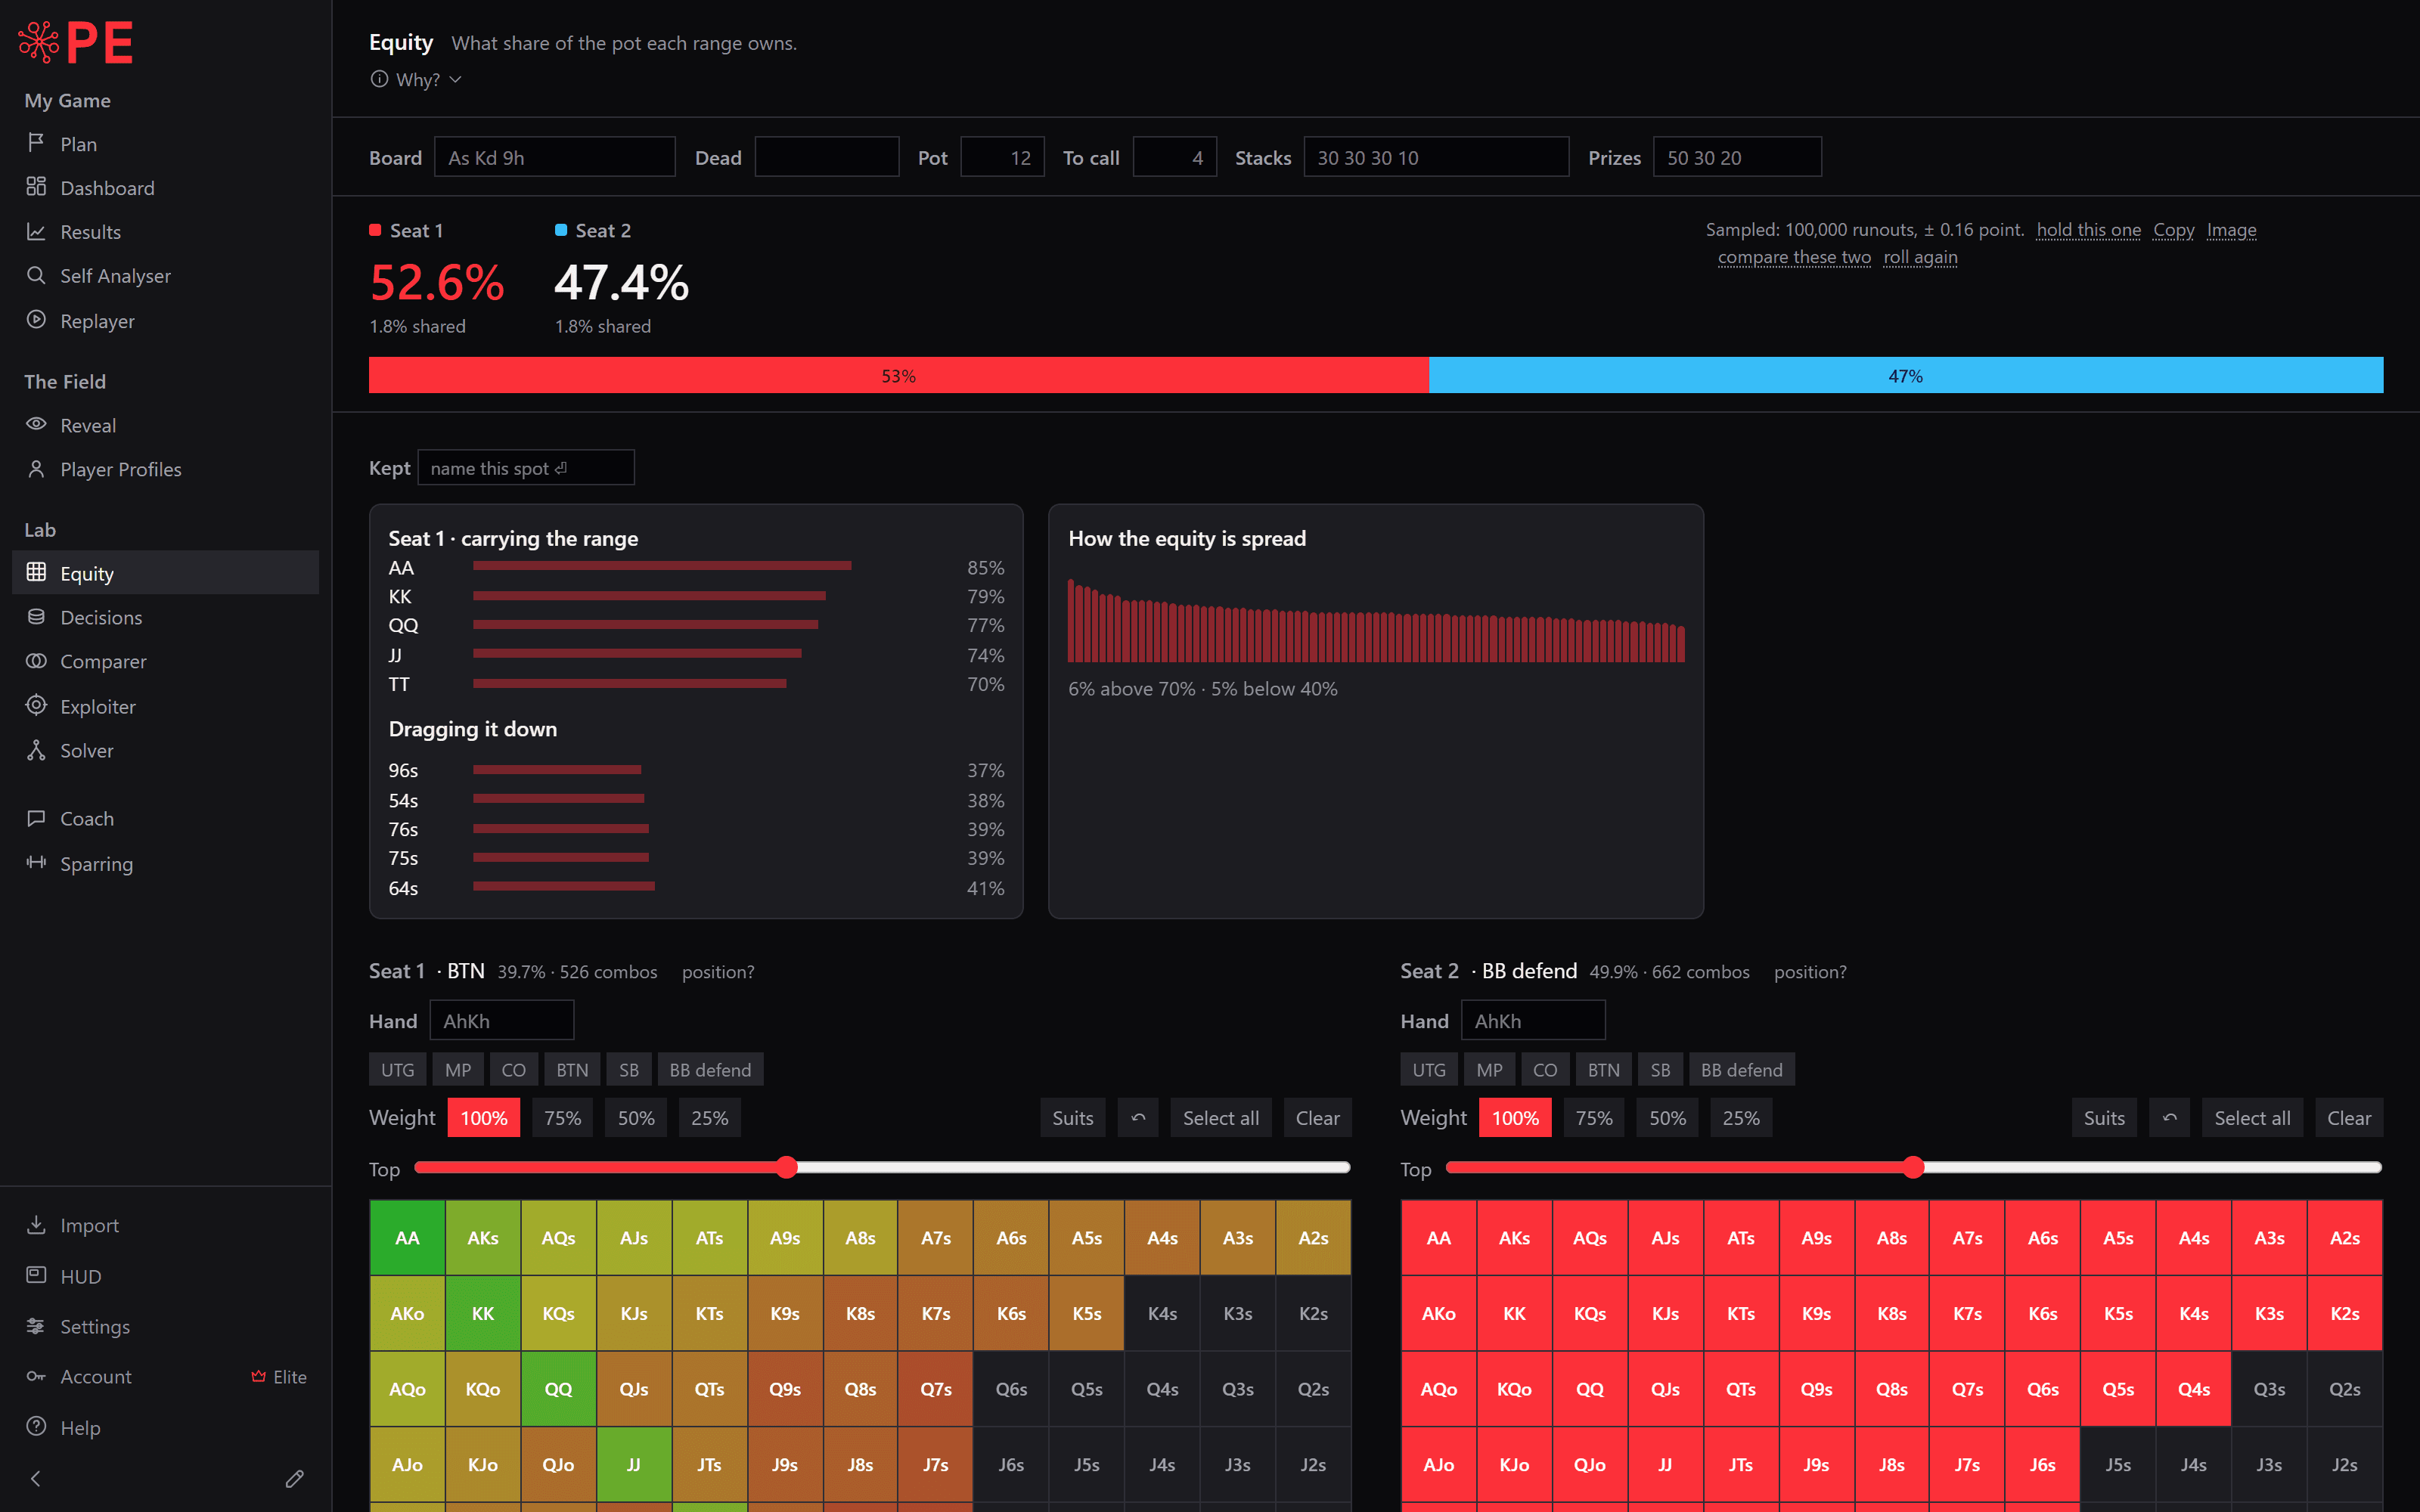
Task: Open Plan via its flag icon
Action: [x=36, y=143]
